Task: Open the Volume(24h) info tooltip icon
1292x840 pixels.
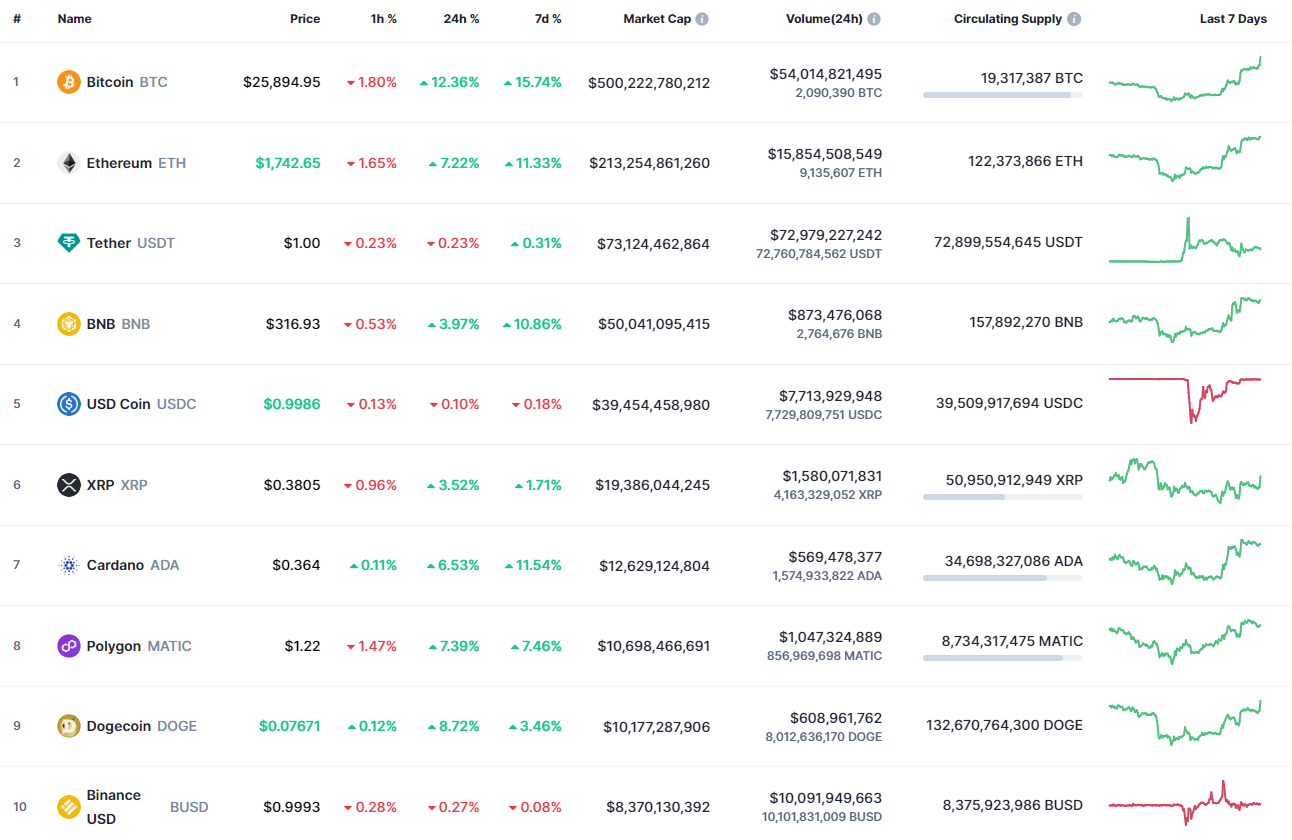Action: pyautogui.click(x=875, y=18)
